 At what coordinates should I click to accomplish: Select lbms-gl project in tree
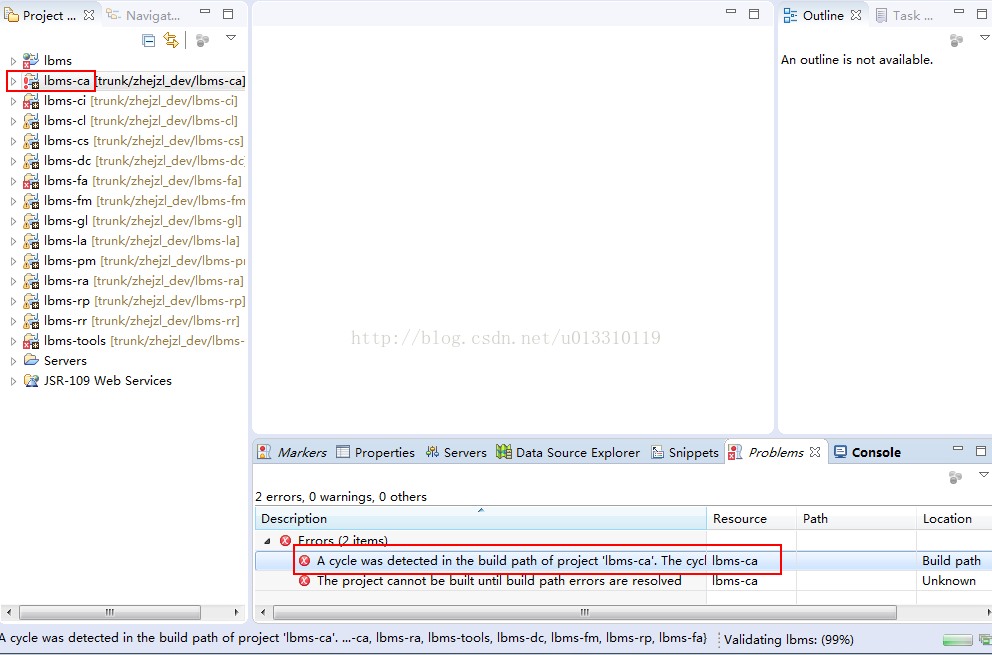click(142, 221)
